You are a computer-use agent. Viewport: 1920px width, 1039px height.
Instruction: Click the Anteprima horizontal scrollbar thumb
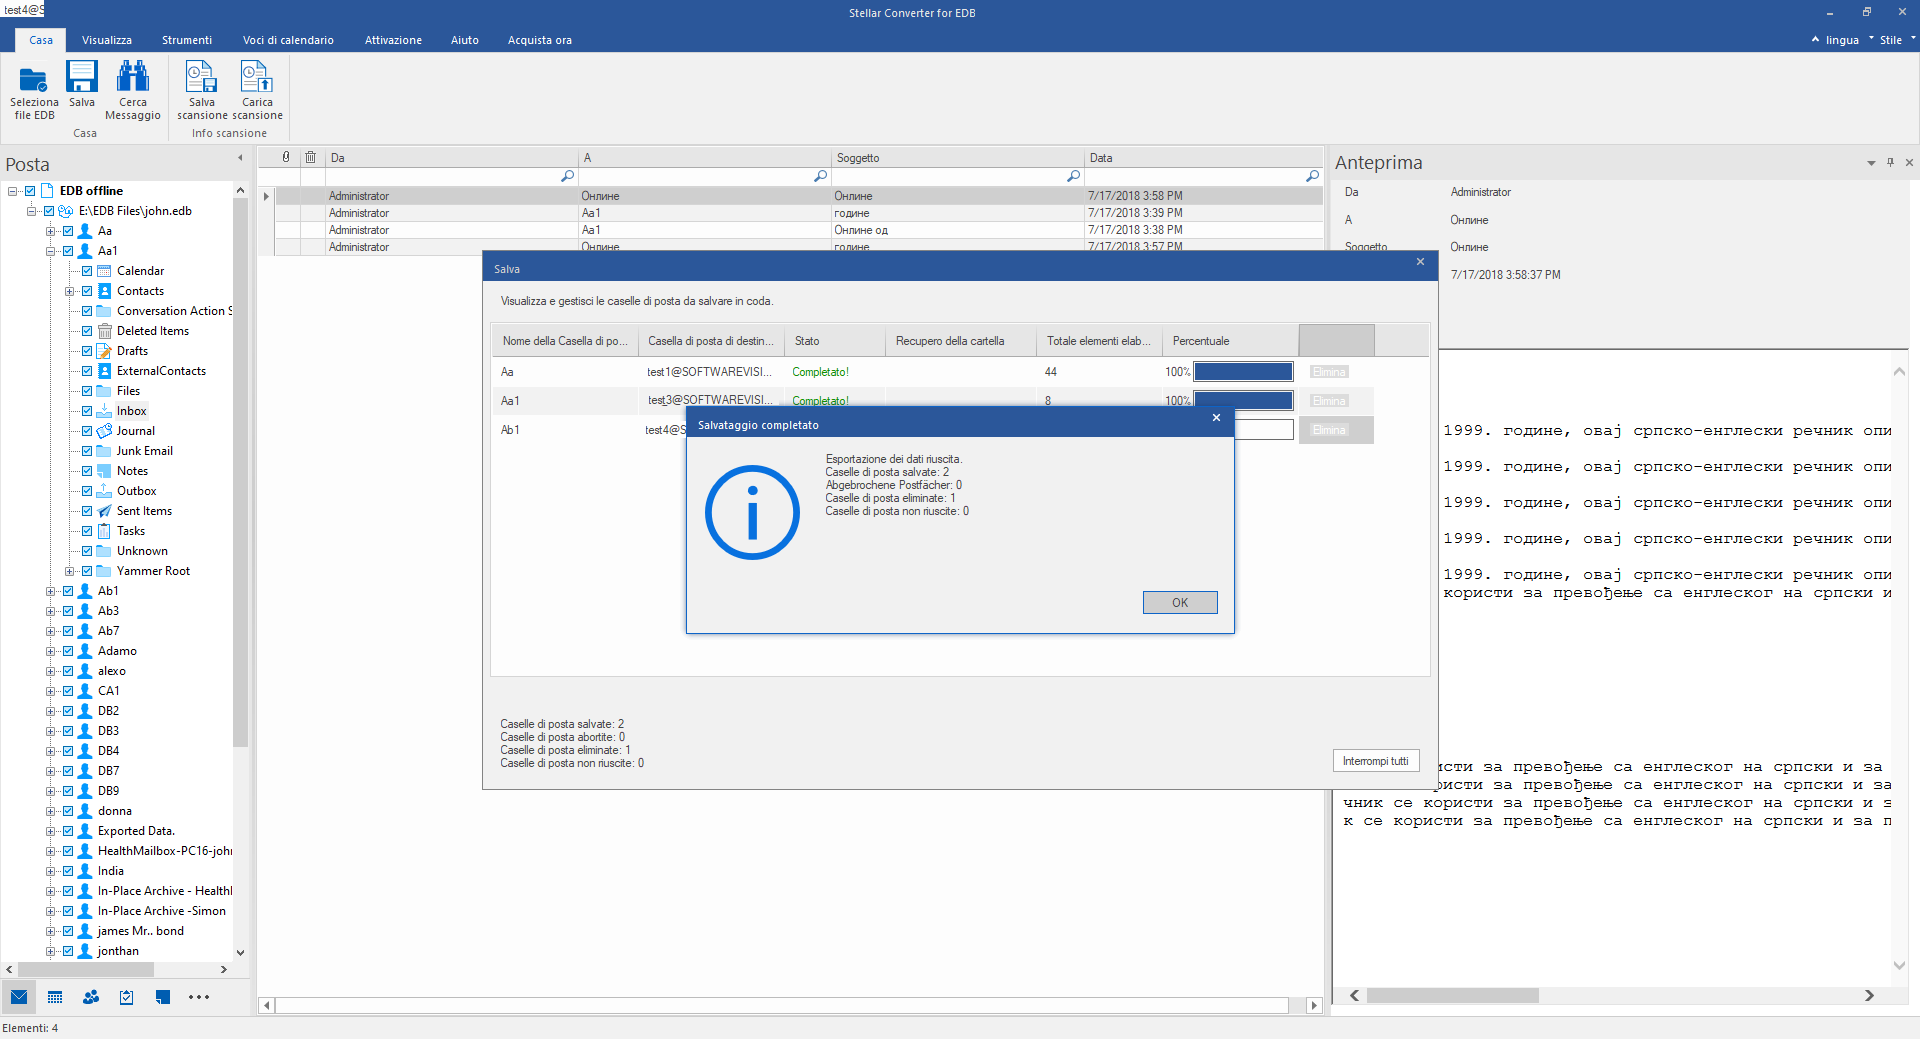1452,996
